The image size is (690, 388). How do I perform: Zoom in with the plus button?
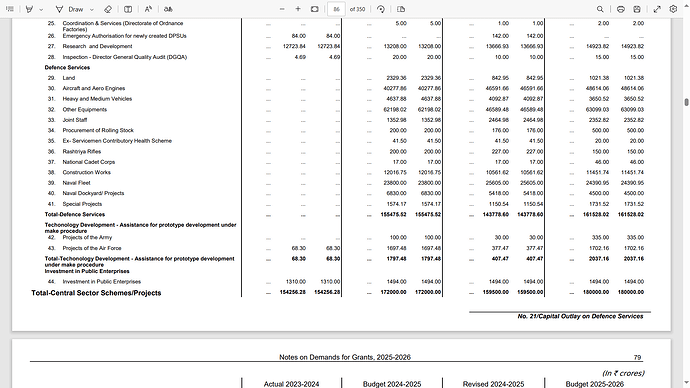coord(298,9)
